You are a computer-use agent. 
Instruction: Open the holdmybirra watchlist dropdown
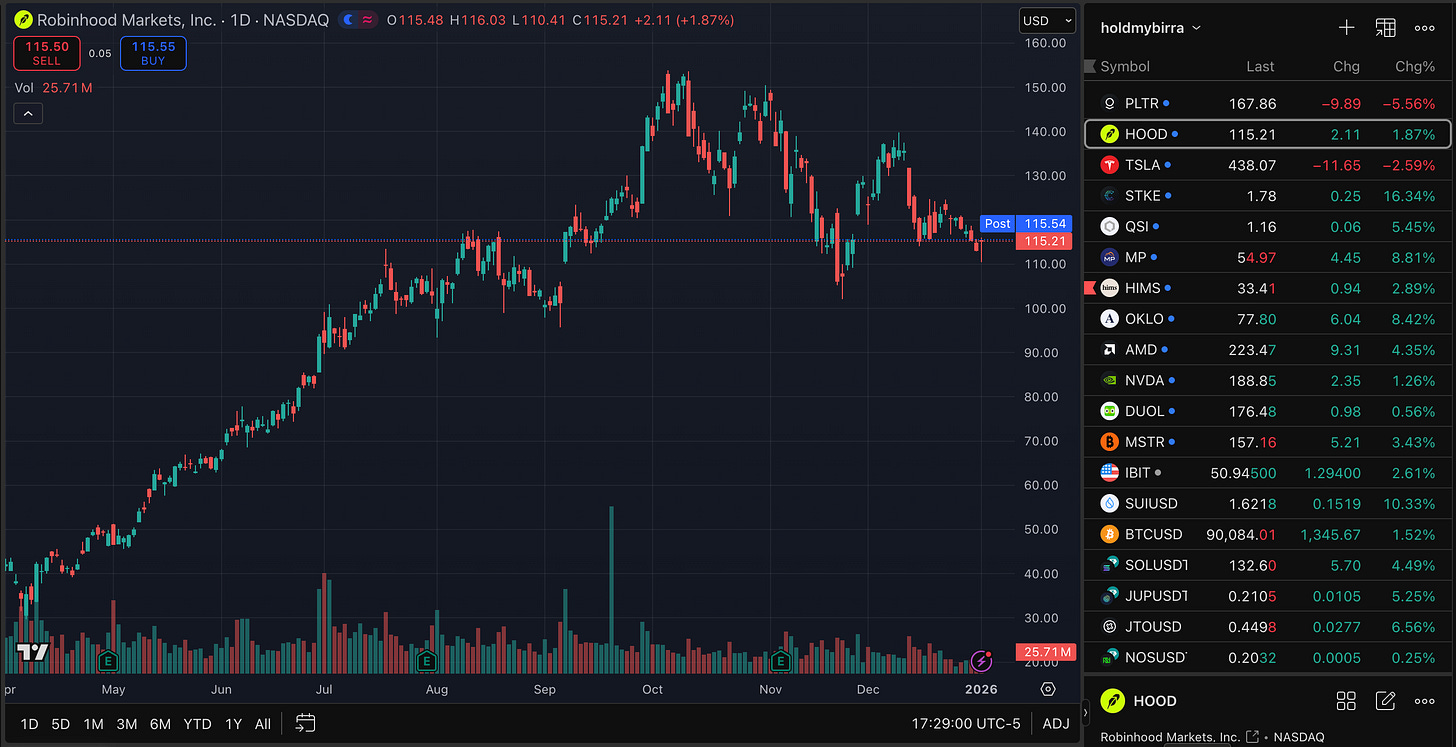1150,28
